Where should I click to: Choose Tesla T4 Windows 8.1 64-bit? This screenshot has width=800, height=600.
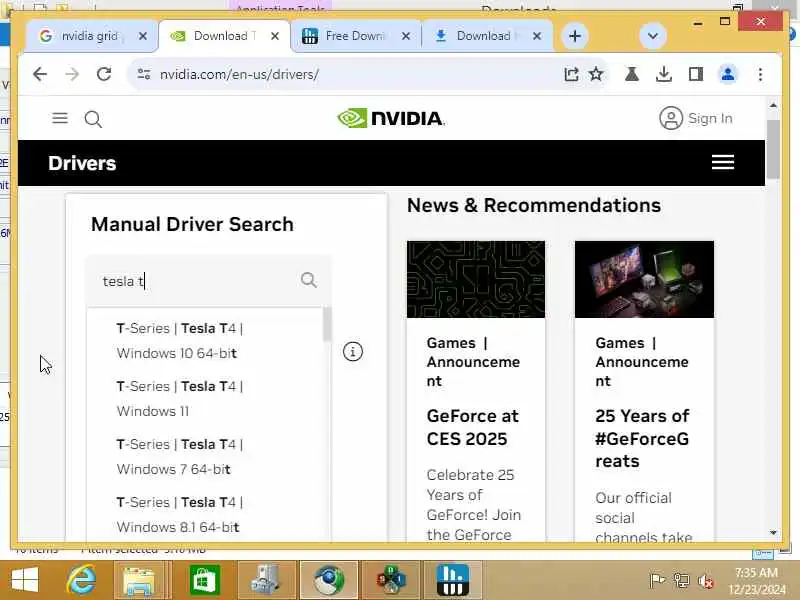point(179,514)
